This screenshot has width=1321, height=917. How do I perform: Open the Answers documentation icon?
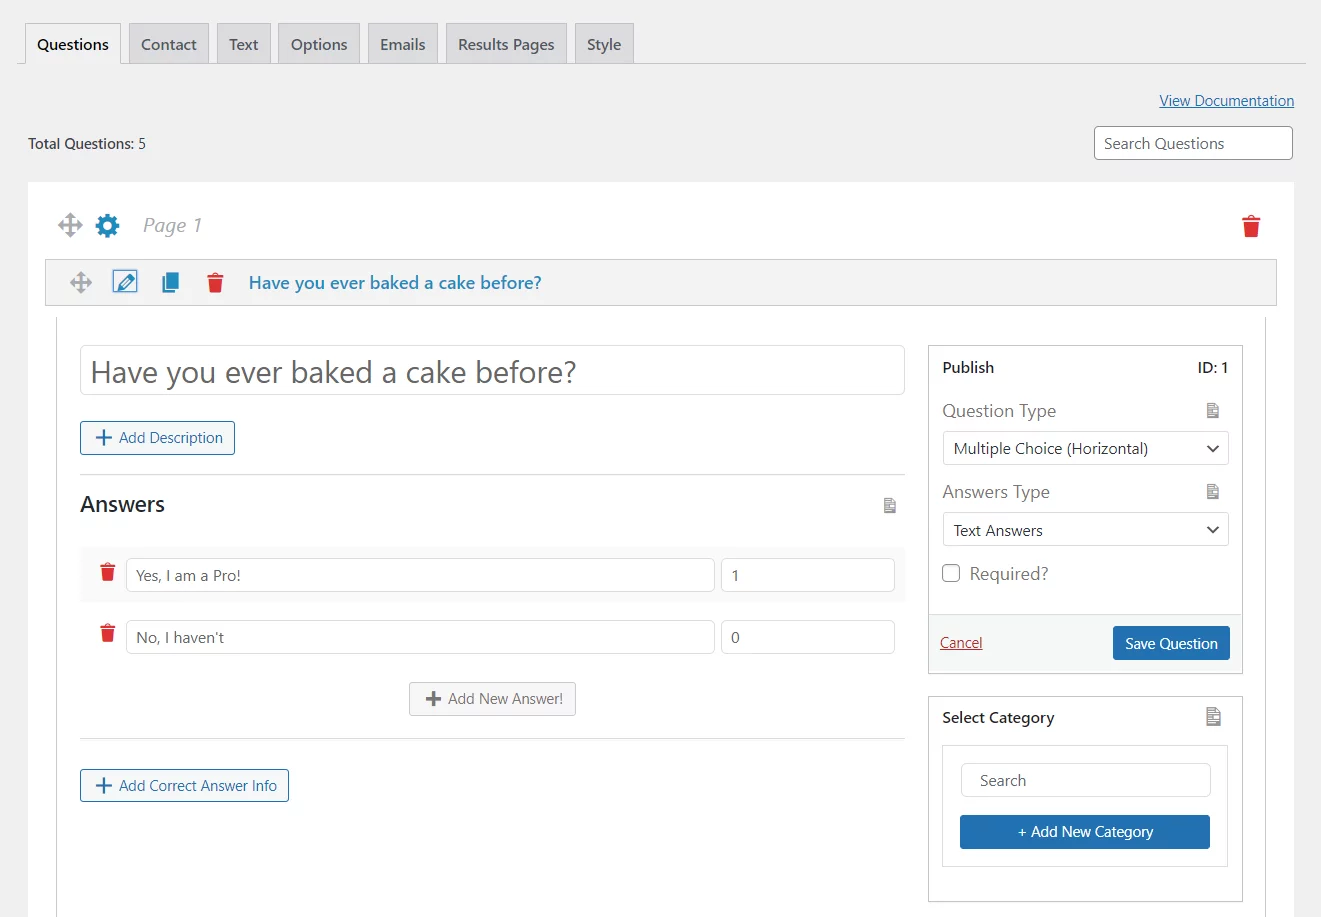click(890, 506)
